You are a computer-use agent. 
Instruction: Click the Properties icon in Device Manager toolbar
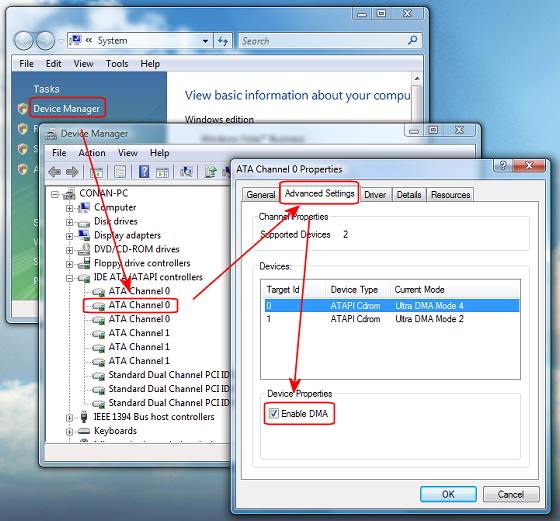pyautogui.click(x=120, y=172)
